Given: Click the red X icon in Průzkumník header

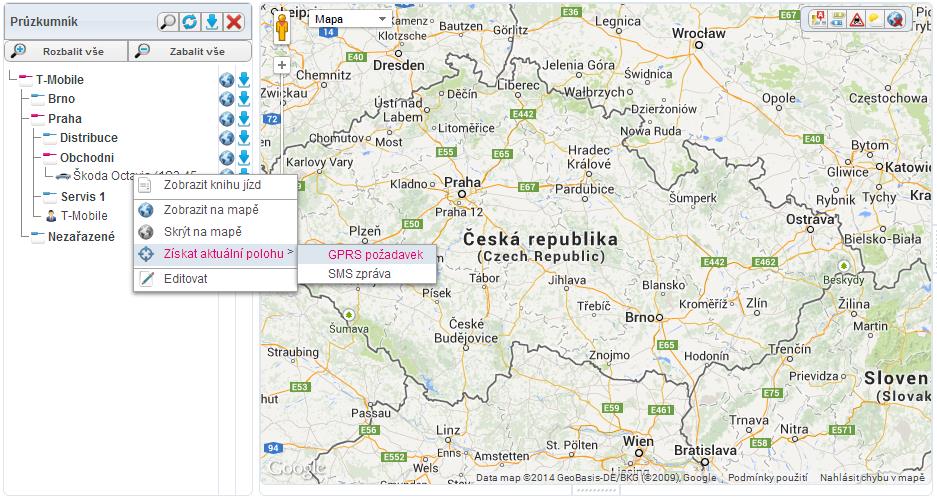Looking at the screenshot, I should click(x=234, y=22).
